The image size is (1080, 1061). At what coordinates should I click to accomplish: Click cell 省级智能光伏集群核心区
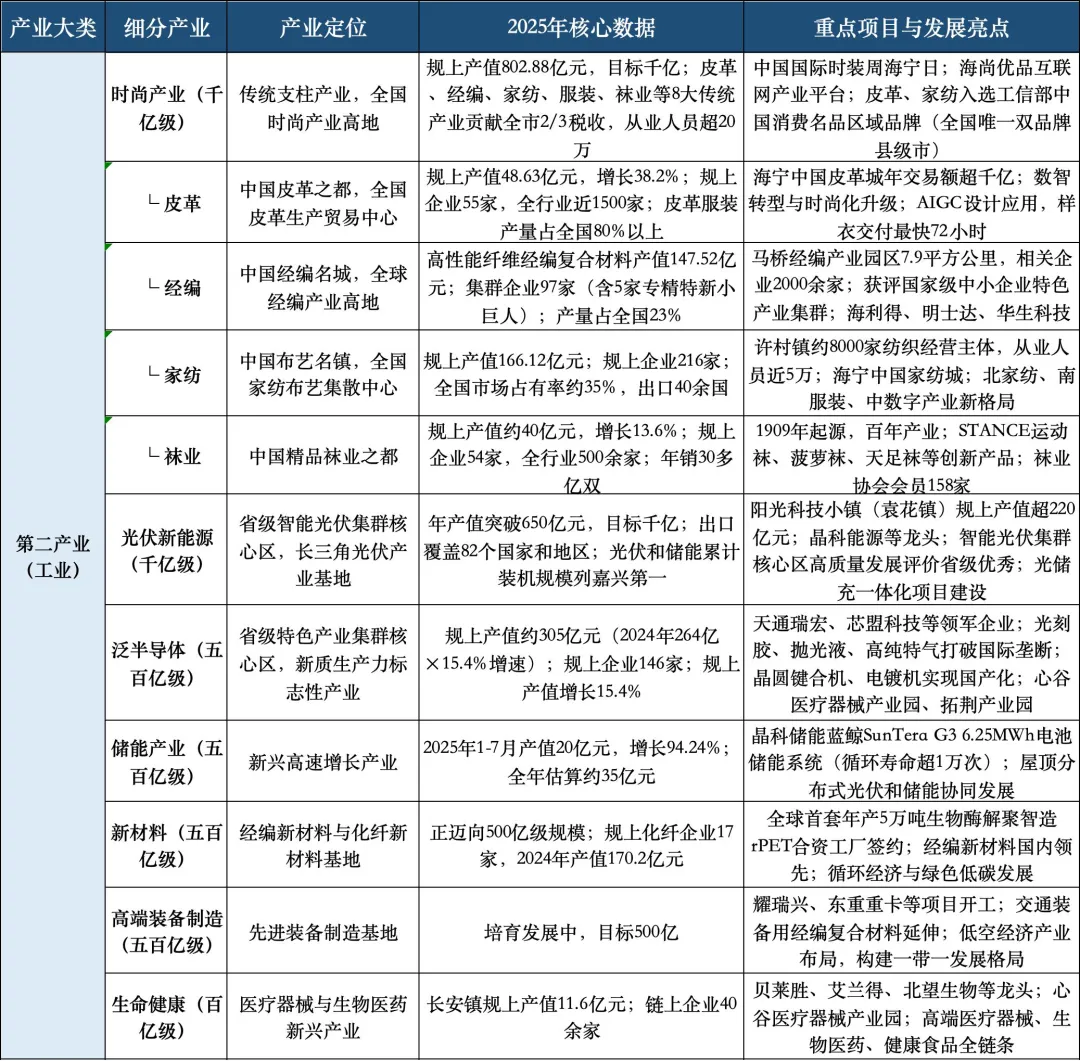[x=323, y=550]
